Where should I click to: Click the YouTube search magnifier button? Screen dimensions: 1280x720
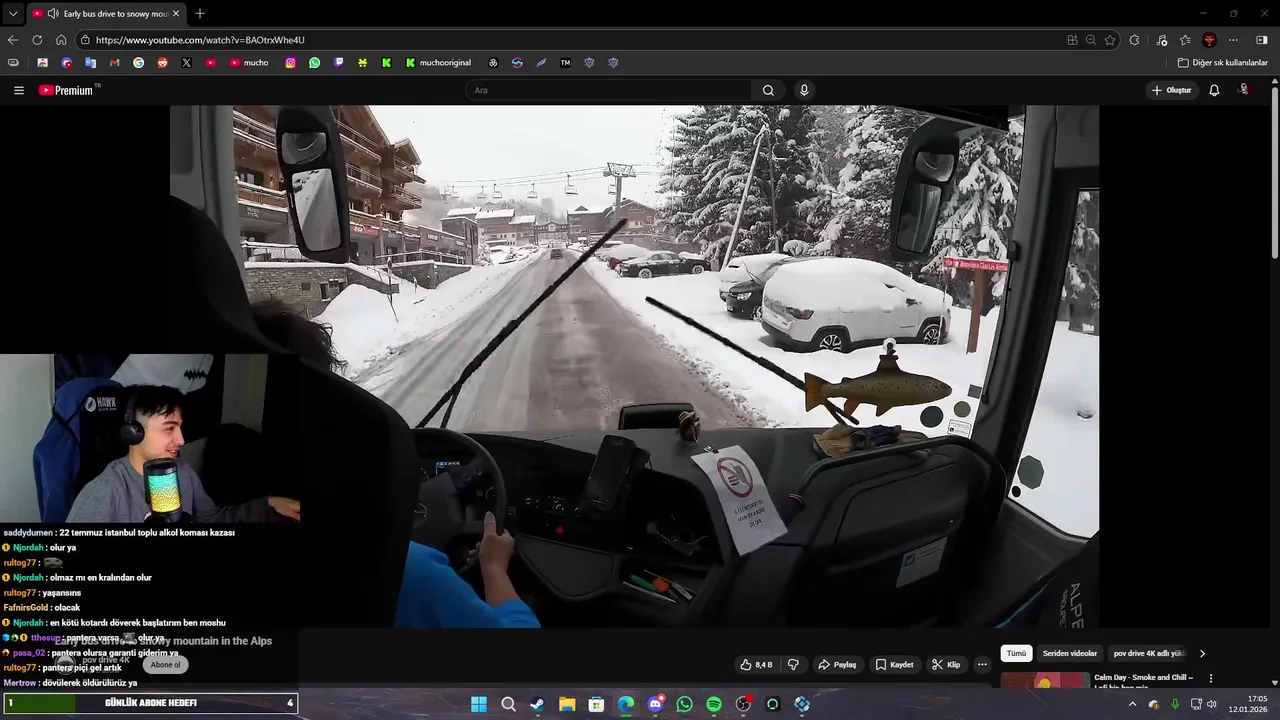768,90
